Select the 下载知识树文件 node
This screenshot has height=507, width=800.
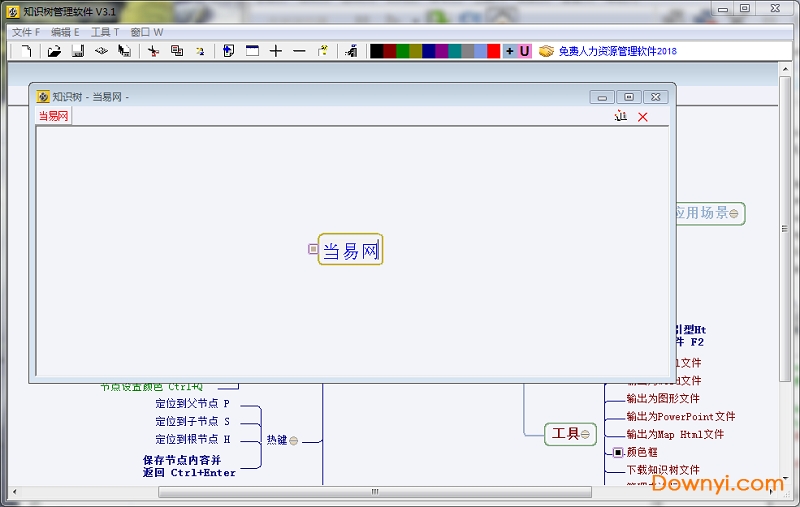click(663, 470)
